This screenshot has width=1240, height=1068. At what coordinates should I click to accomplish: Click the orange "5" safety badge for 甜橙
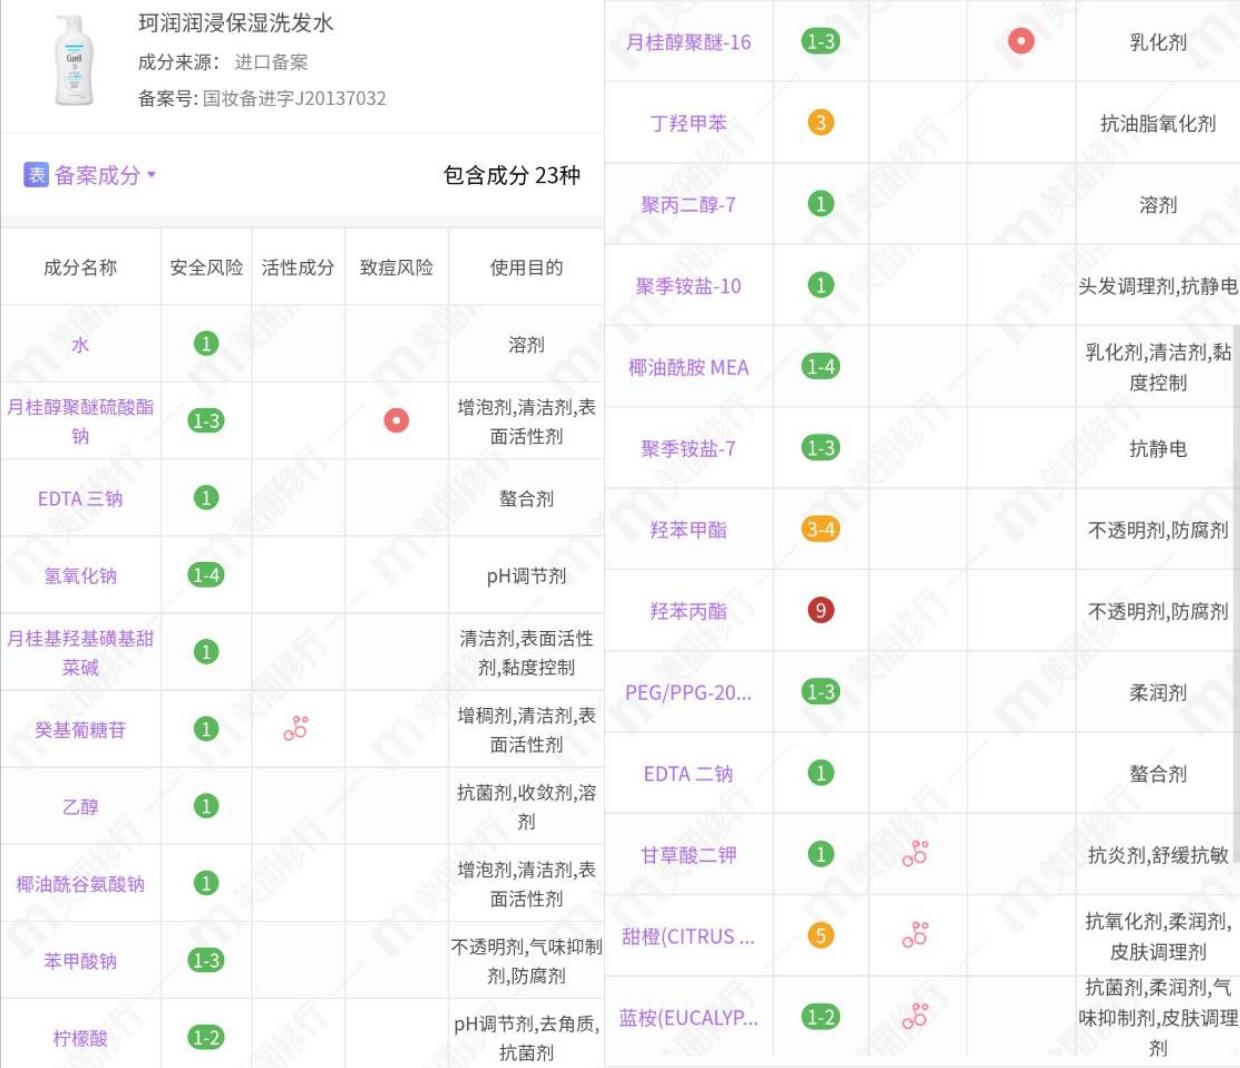coord(820,937)
